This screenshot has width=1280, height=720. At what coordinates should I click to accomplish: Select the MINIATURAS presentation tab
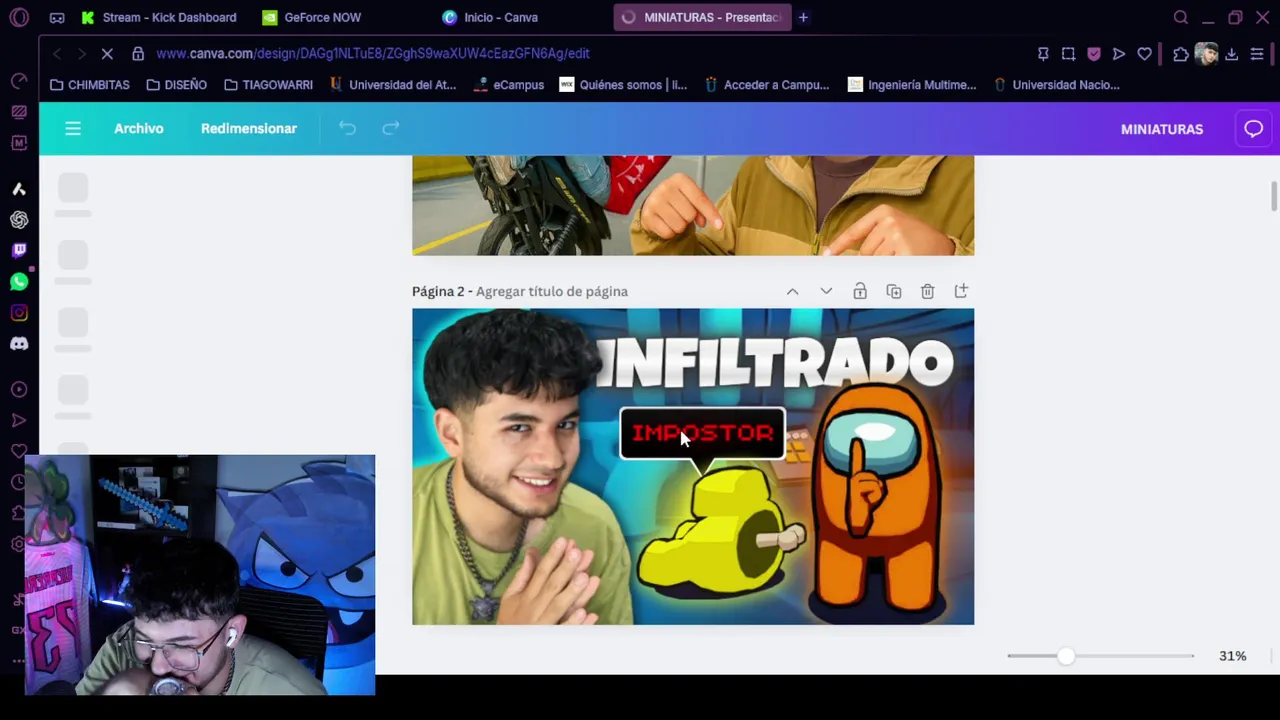click(x=702, y=17)
